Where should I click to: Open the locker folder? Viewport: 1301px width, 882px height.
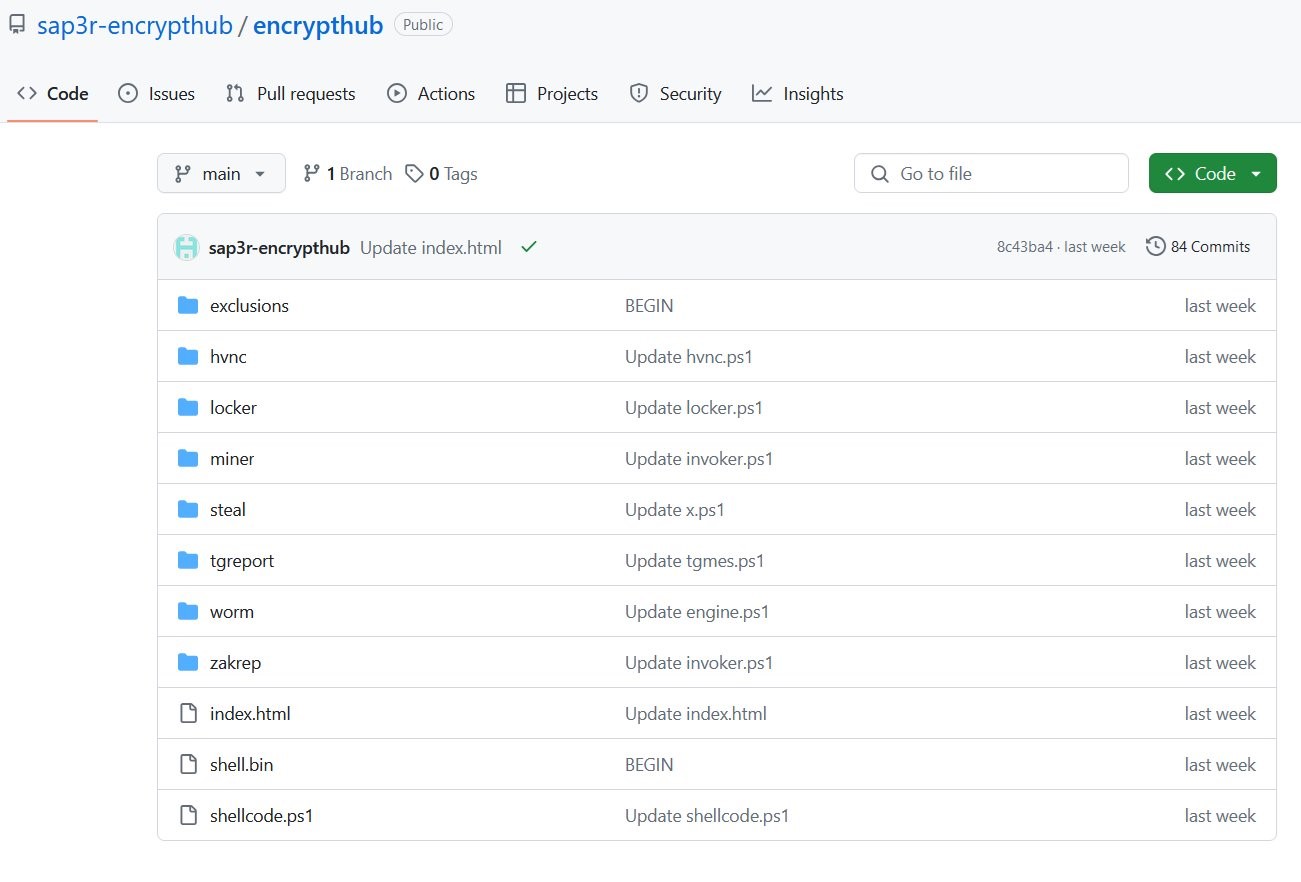click(x=233, y=408)
